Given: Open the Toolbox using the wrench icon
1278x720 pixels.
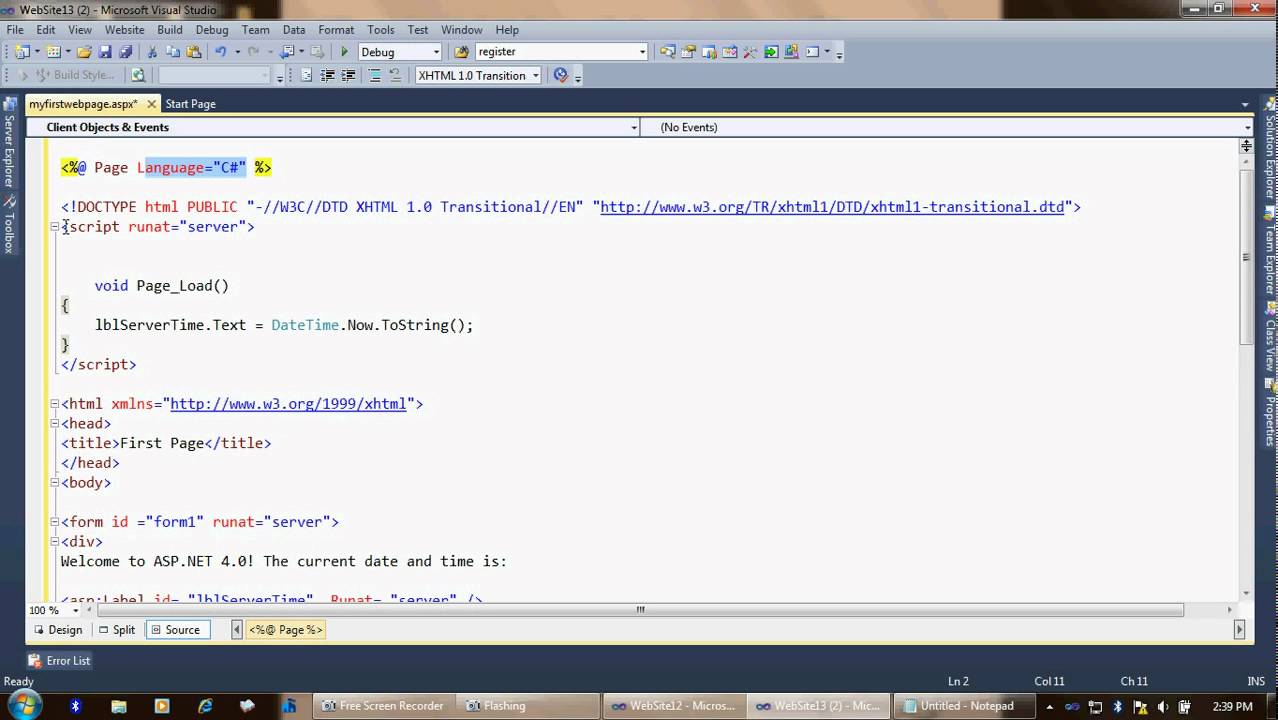Looking at the screenshot, I should 750,52.
